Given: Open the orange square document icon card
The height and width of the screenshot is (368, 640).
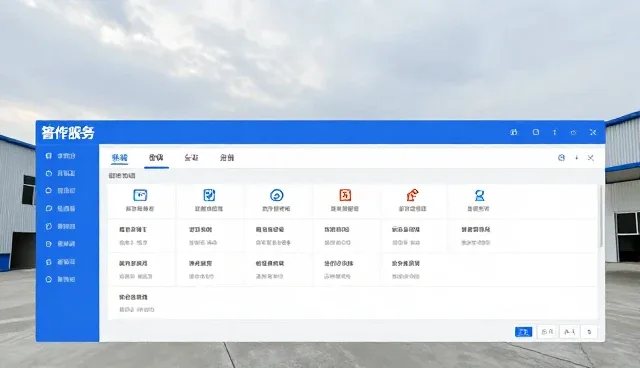Looking at the screenshot, I should pos(345,201).
